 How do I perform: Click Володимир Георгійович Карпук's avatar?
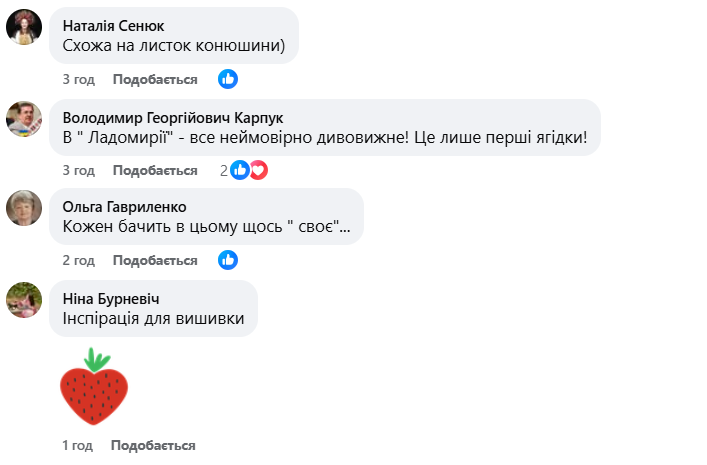24,119
